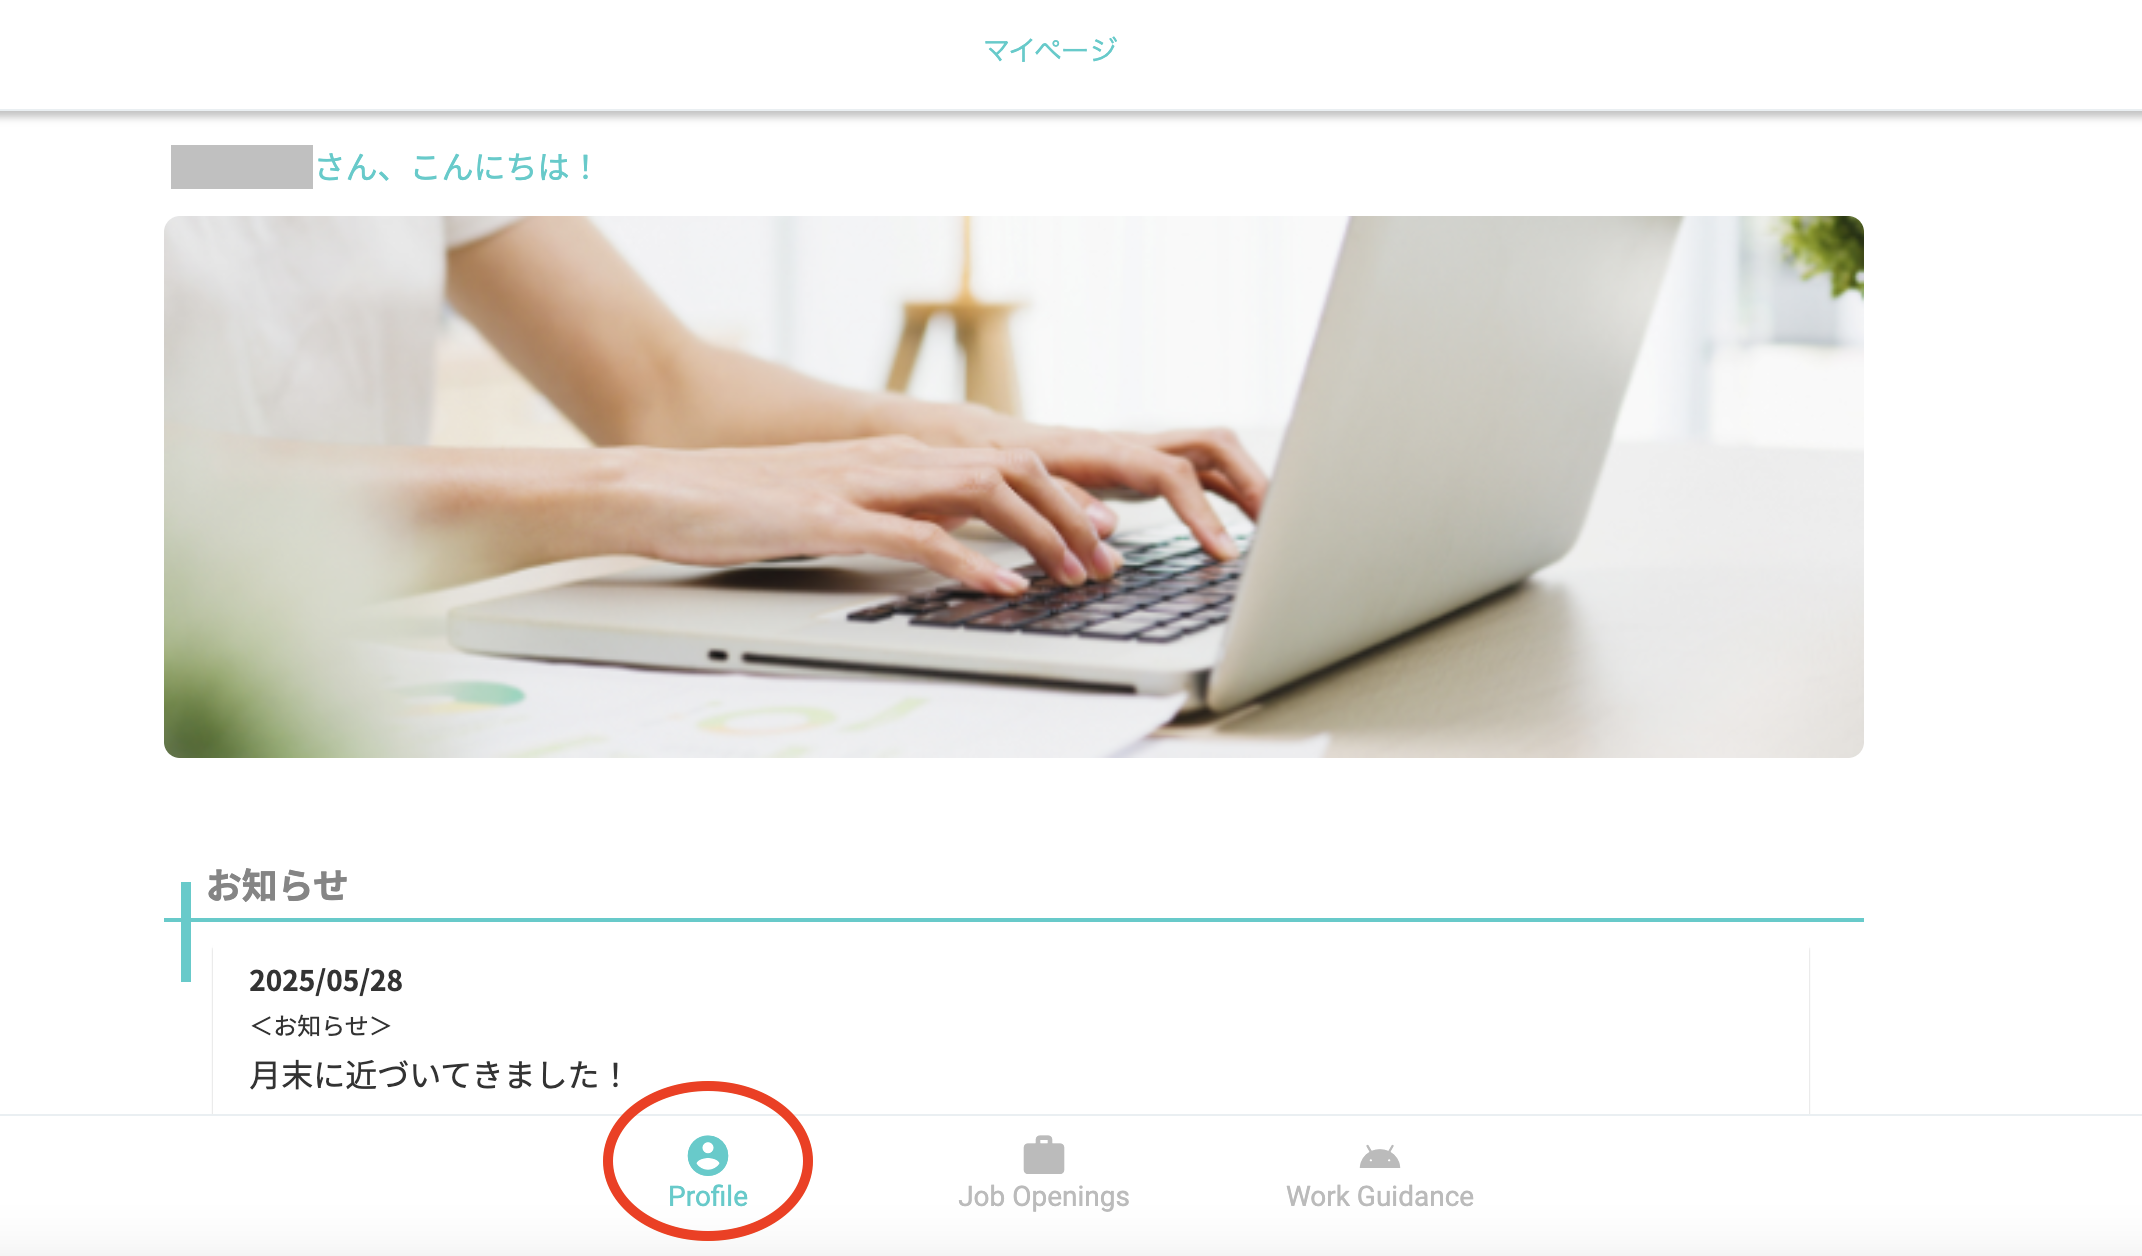The height and width of the screenshot is (1256, 2142).
Task: Click the grayed-out user name box
Action: [x=241, y=167]
